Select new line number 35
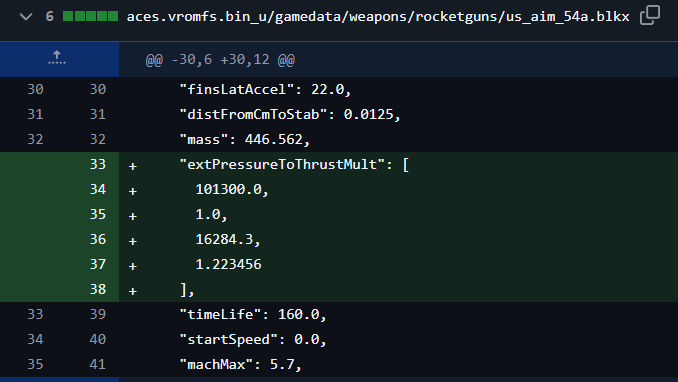678x382 pixels. coord(98,215)
